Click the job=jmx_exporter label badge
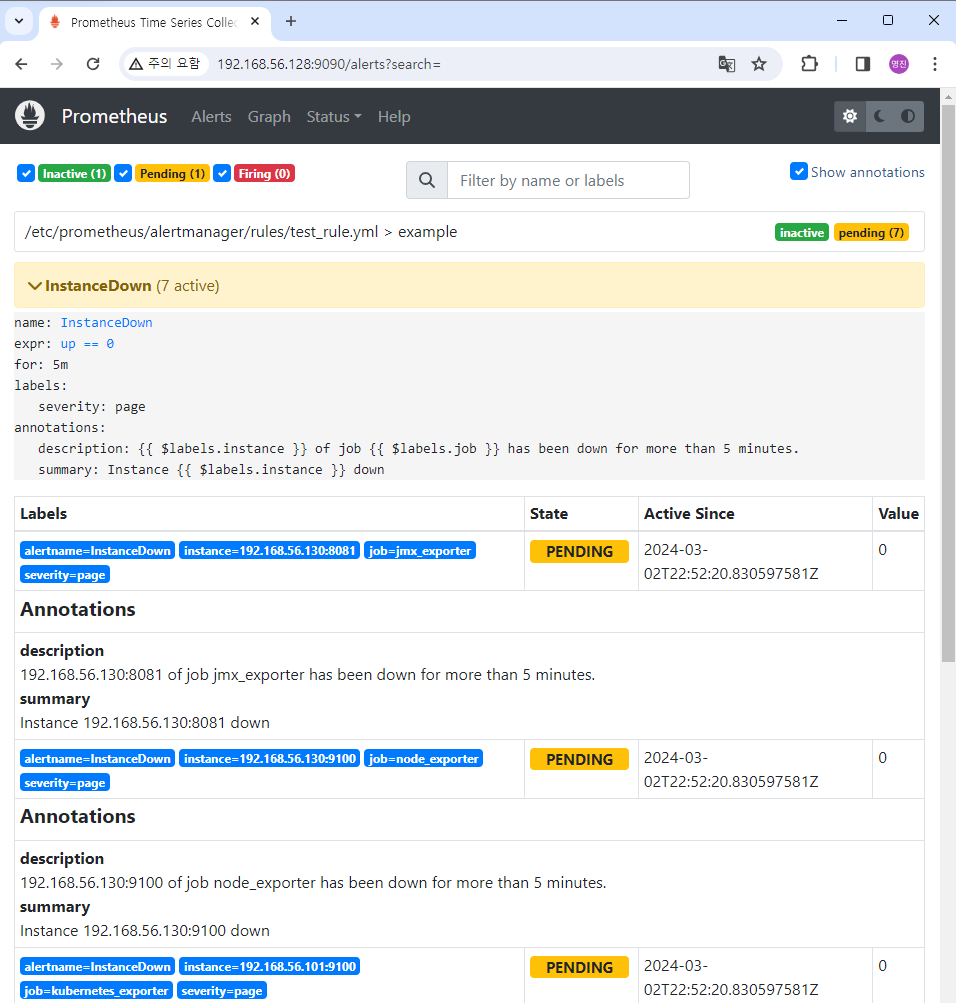Image resolution: width=956 pixels, height=1003 pixels. point(419,551)
